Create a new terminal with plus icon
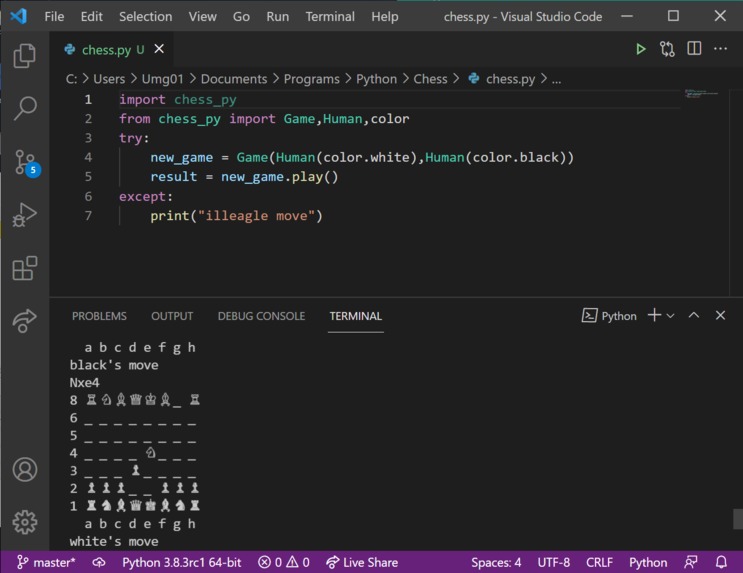The image size is (743, 573). tap(654, 315)
